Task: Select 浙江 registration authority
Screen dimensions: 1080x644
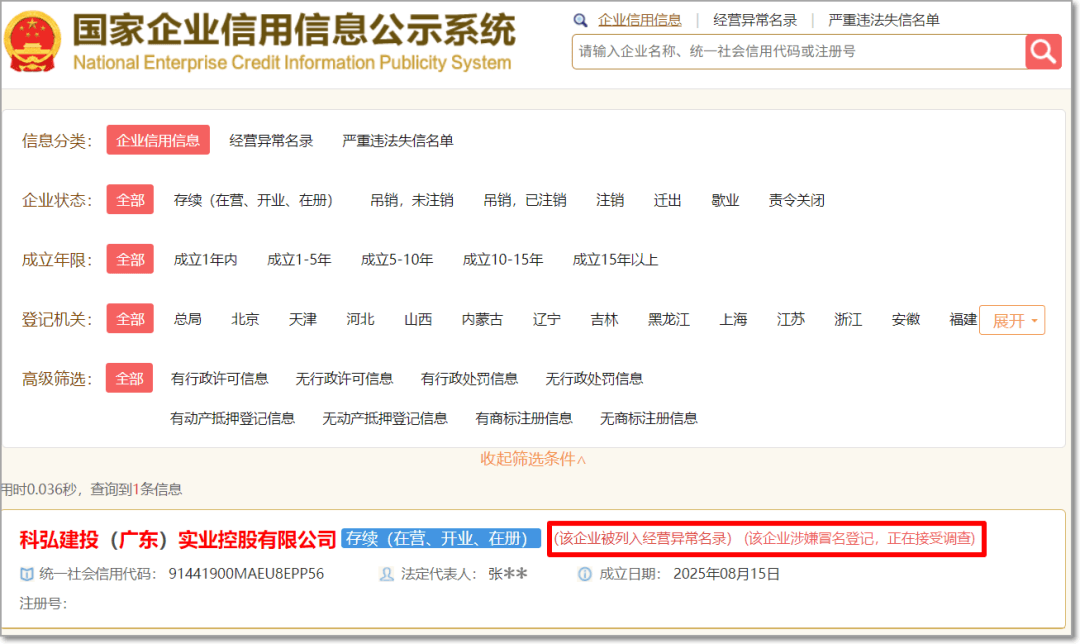Action: click(848, 320)
